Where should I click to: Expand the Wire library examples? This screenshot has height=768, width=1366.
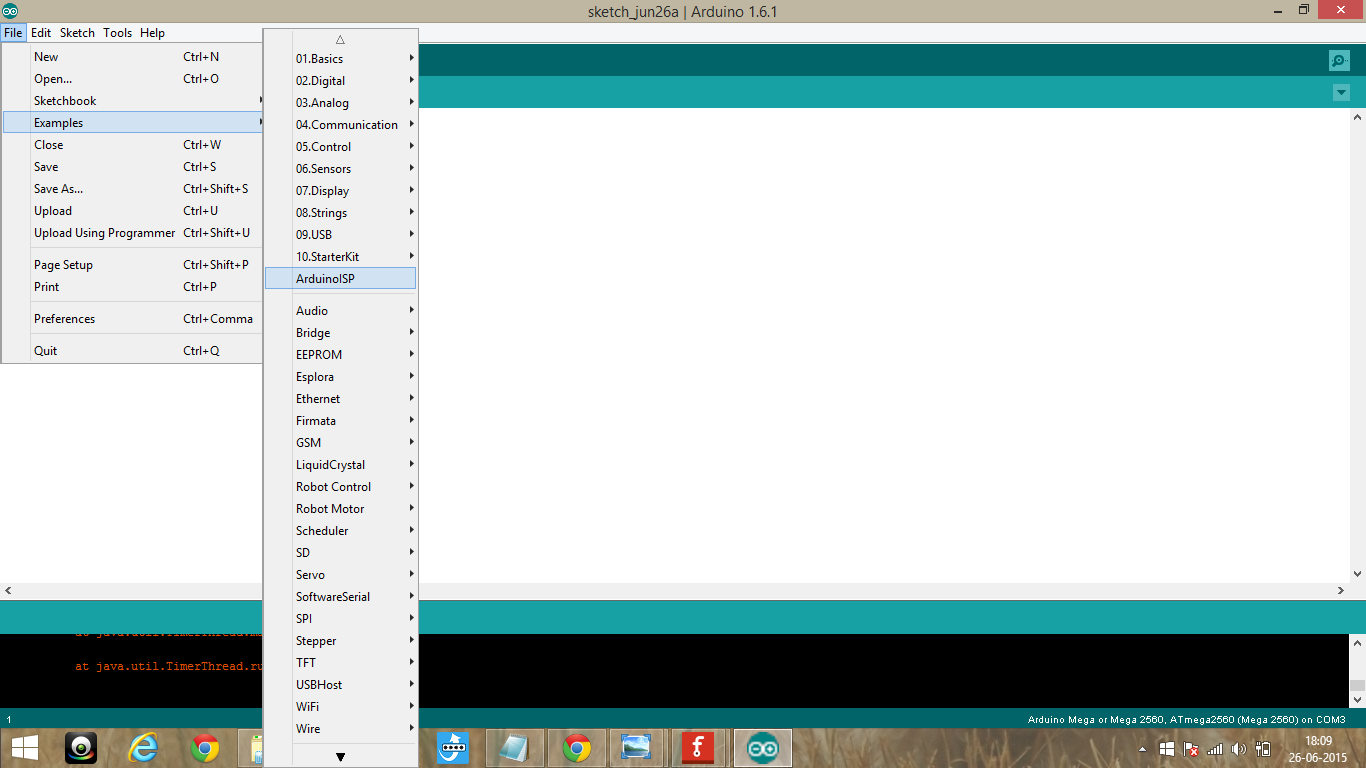coord(340,729)
